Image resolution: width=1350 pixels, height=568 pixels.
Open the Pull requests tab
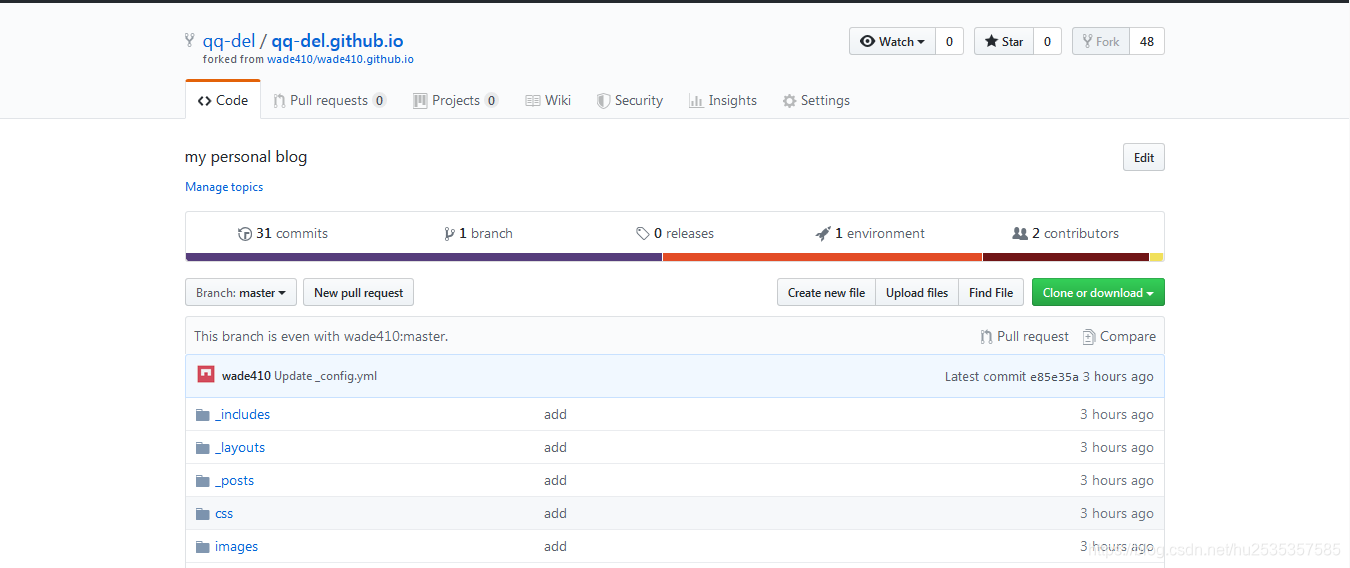tap(330, 100)
